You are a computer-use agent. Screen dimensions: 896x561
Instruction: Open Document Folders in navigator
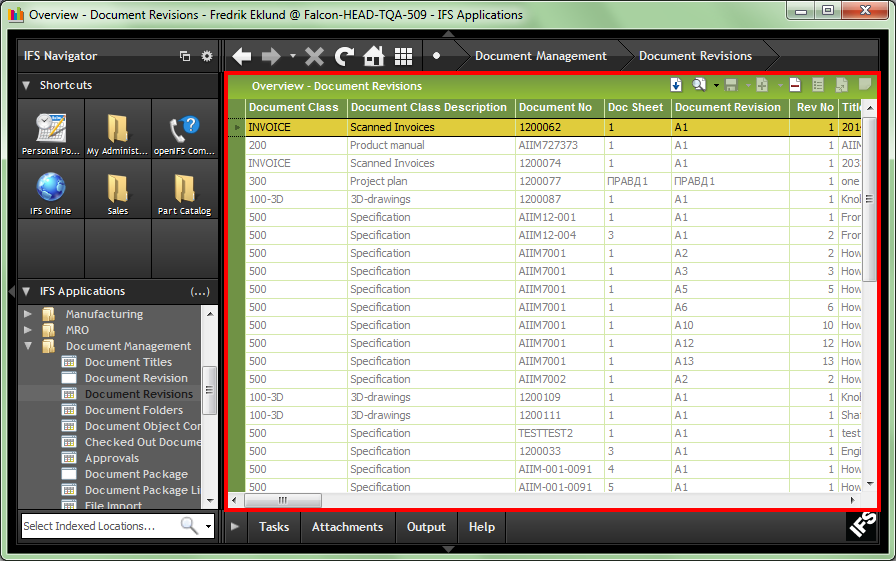click(x=134, y=410)
